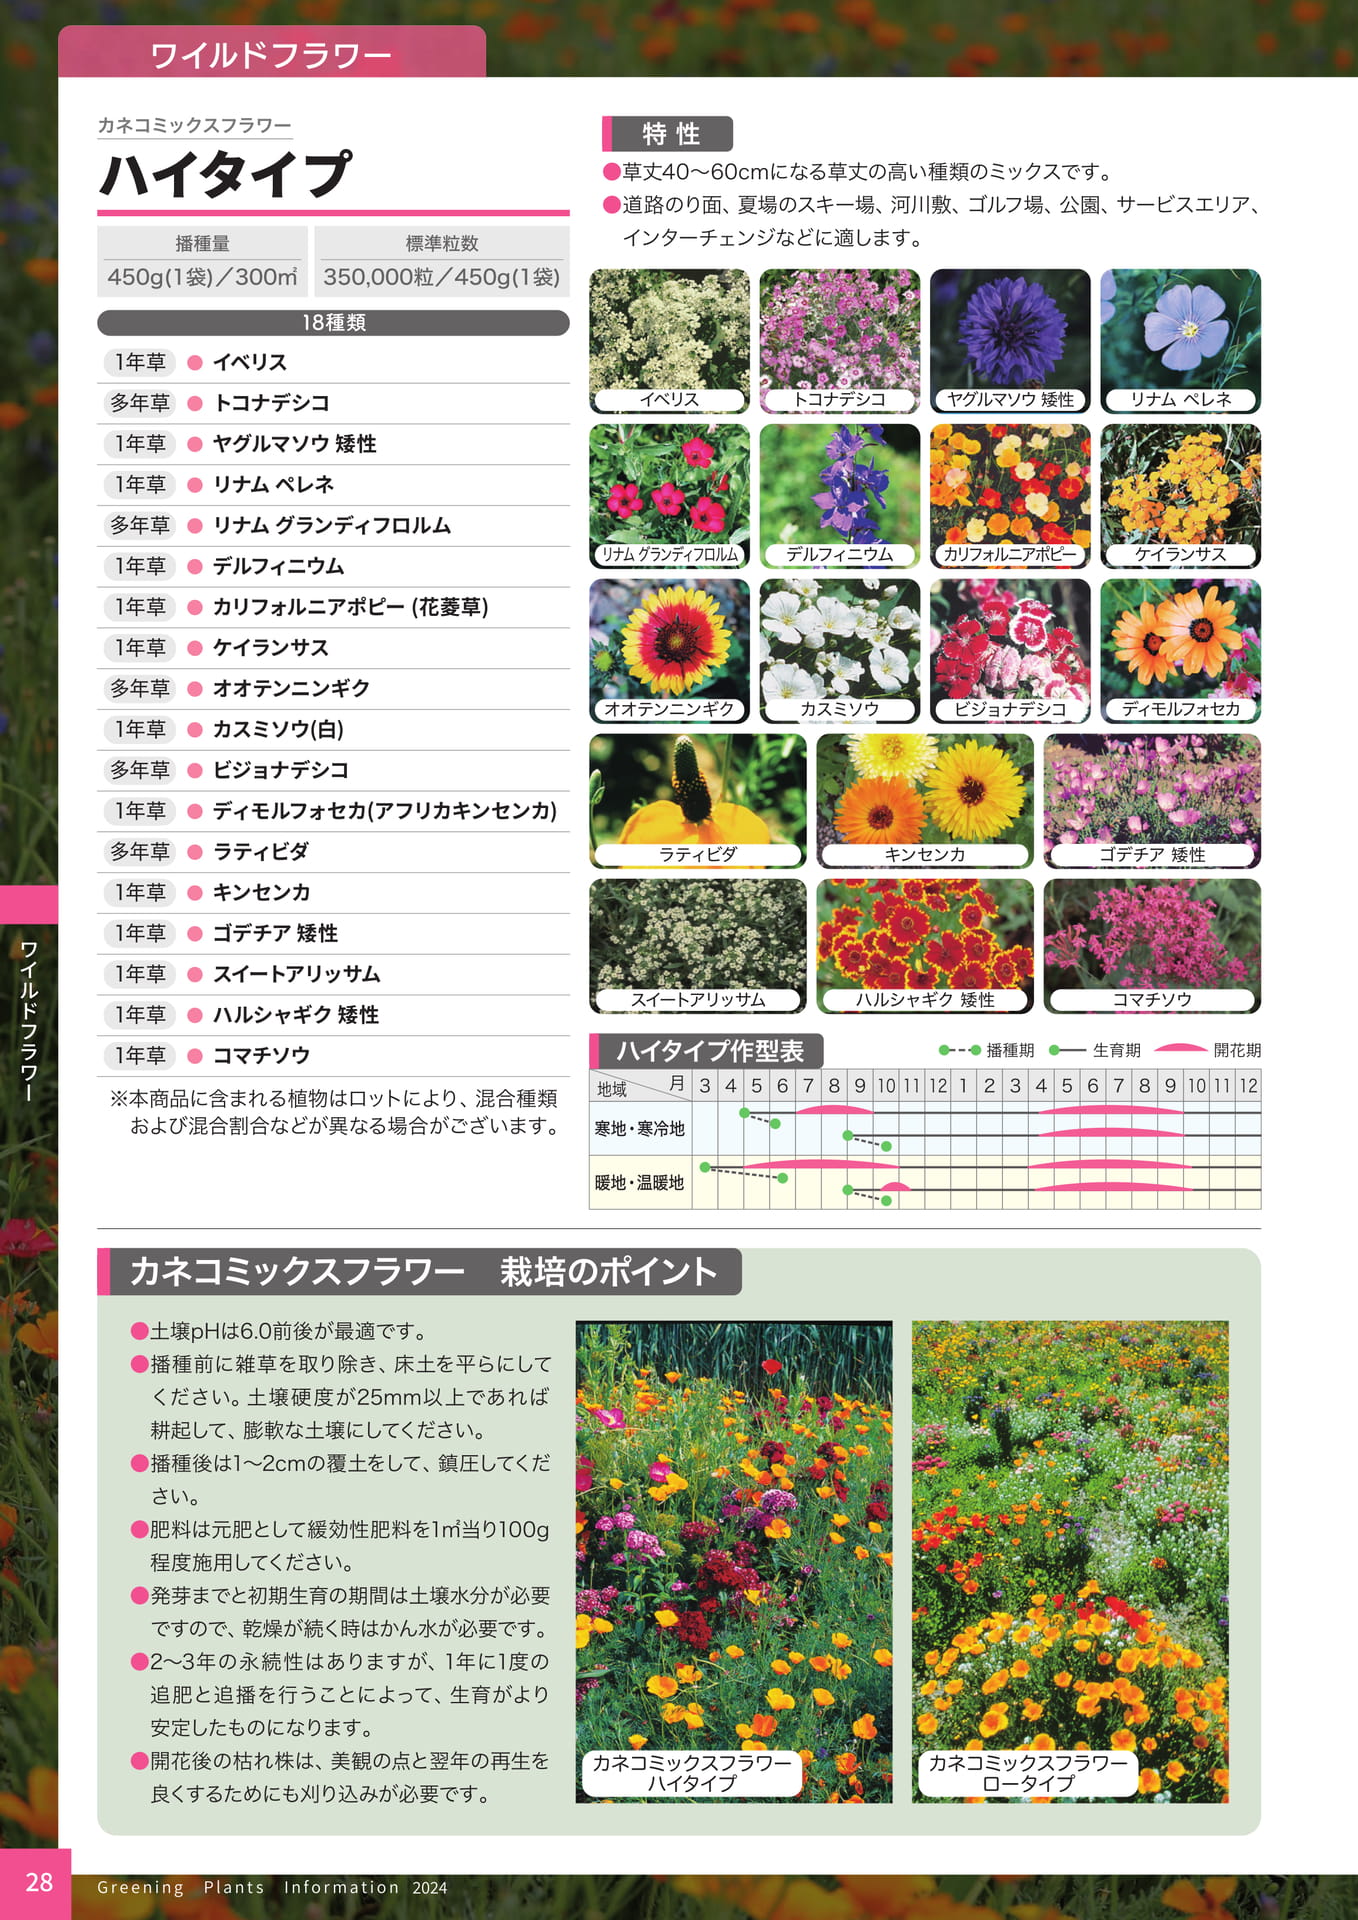Select the カリフォルニアポピー (花菱草) row

coord(333,607)
